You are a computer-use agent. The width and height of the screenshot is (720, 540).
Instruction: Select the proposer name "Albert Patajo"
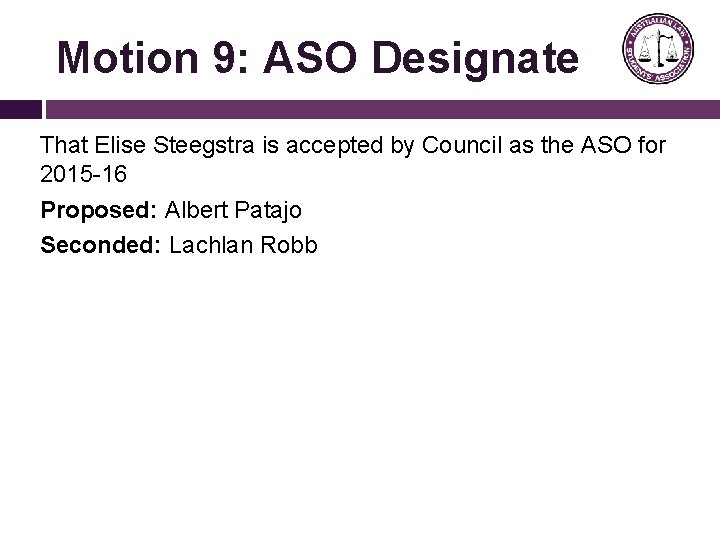233,210
